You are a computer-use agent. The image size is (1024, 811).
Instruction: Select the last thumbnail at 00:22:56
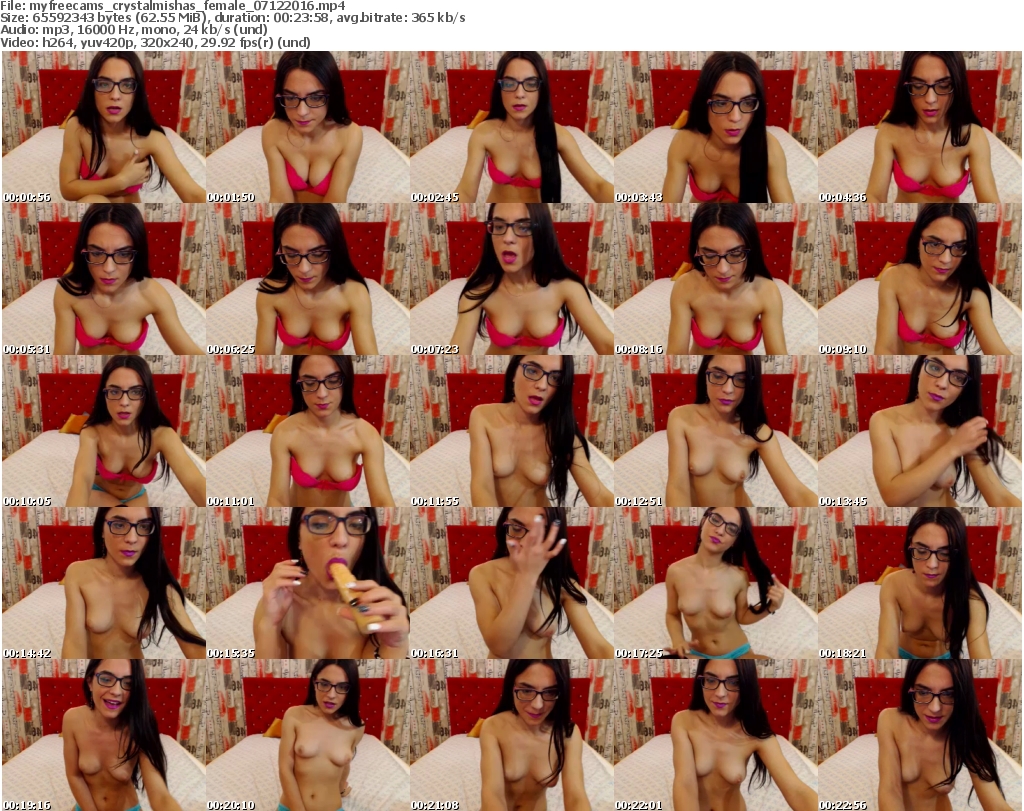click(x=920, y=735)
